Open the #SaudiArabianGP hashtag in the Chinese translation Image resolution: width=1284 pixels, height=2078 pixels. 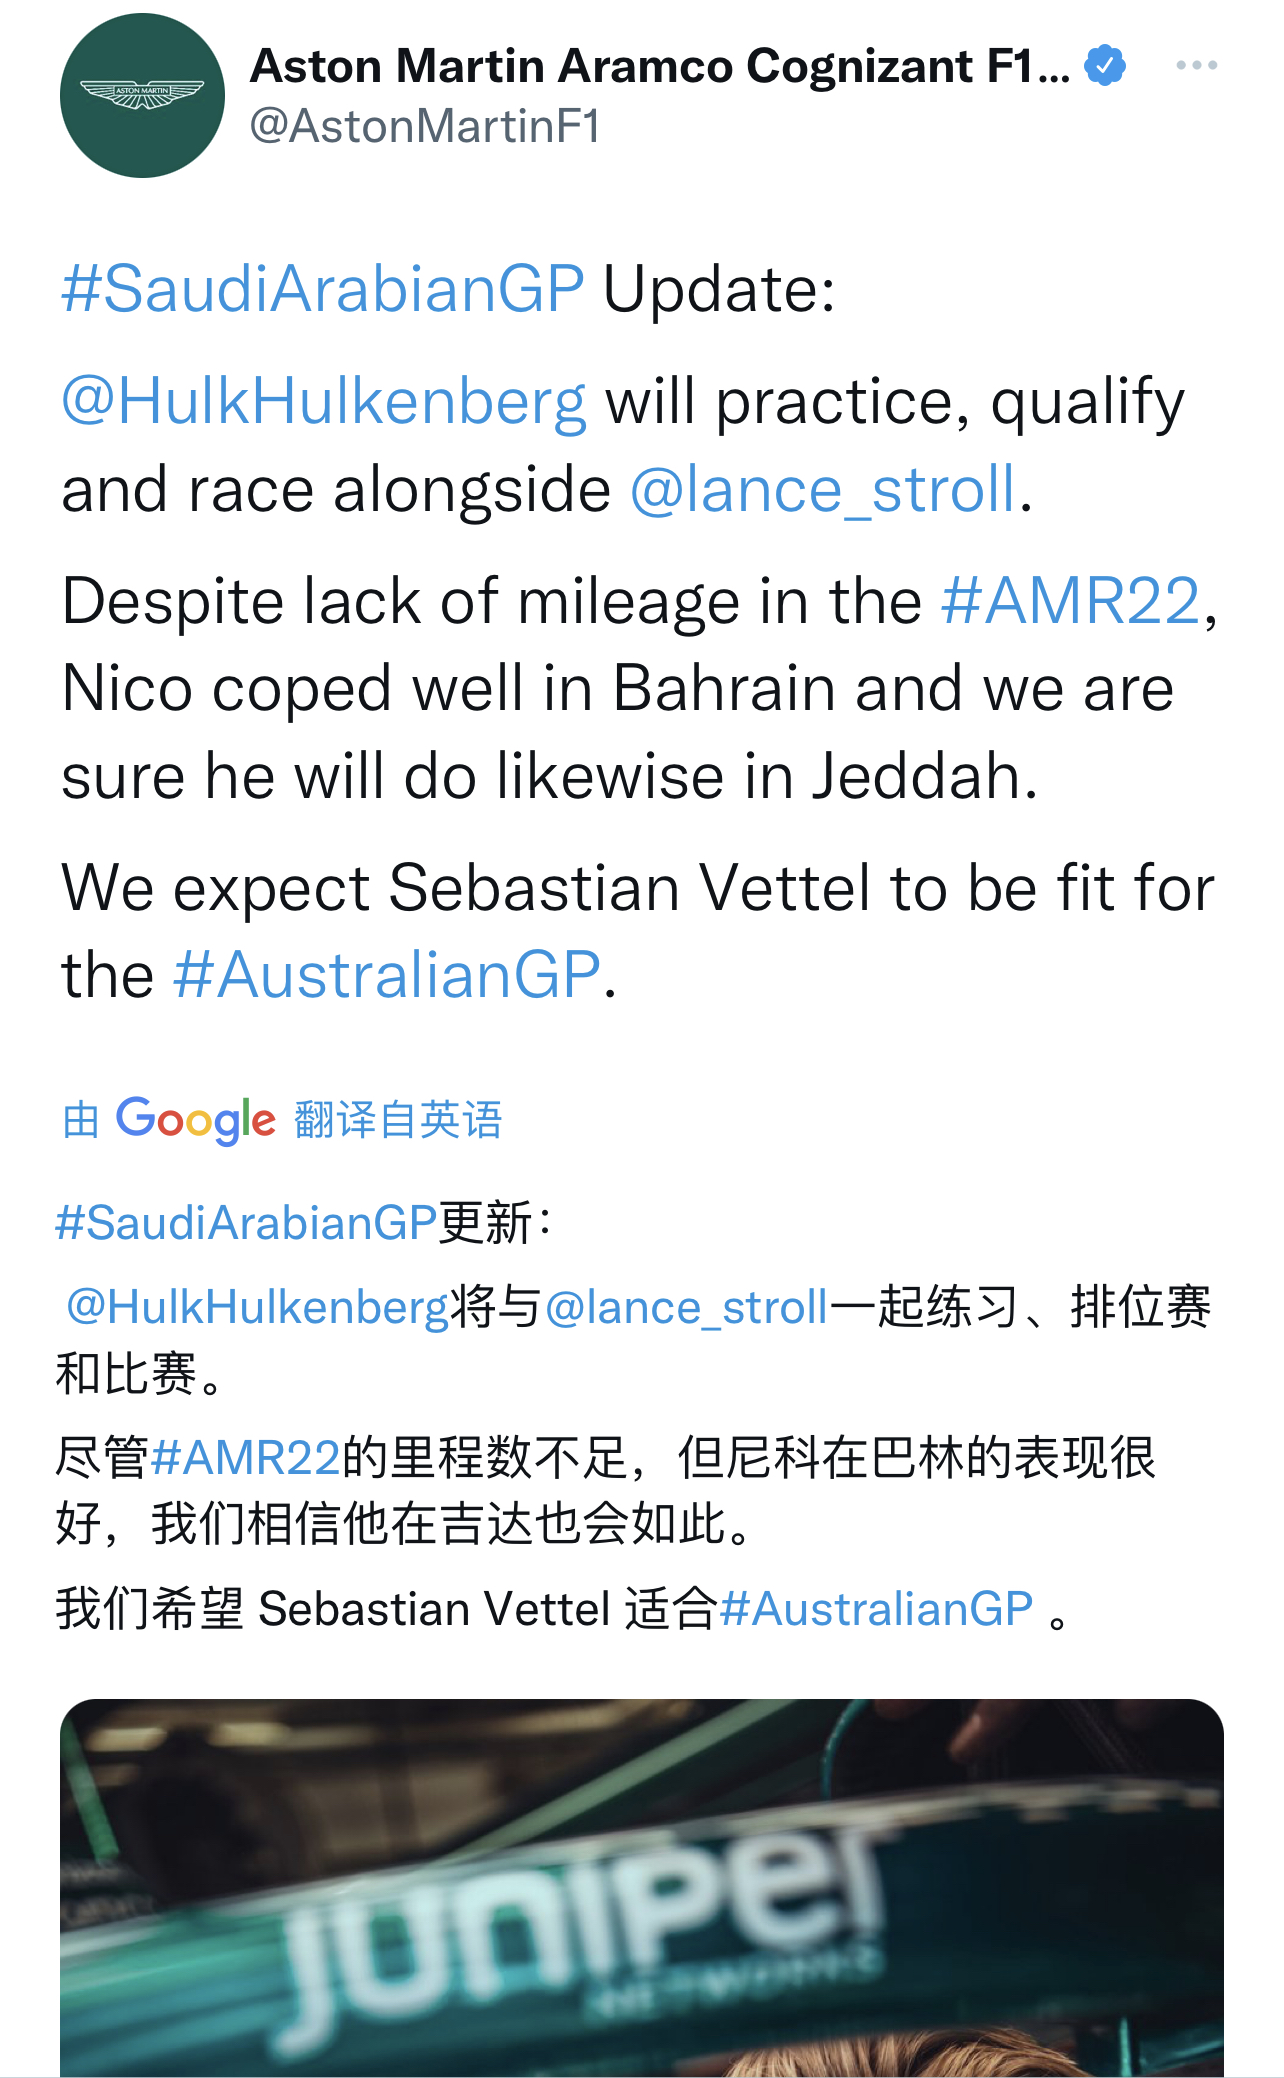tap(246, 1223)
